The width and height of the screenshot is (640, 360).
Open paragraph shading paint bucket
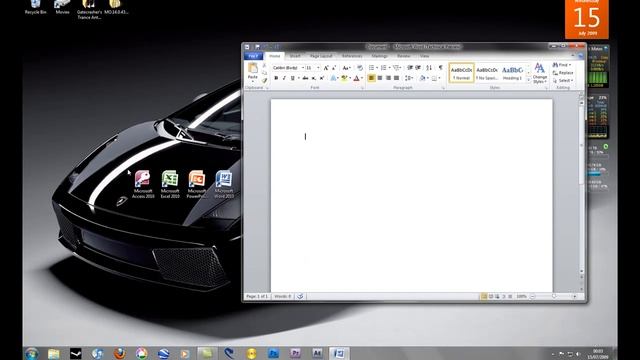coord(422,78)
